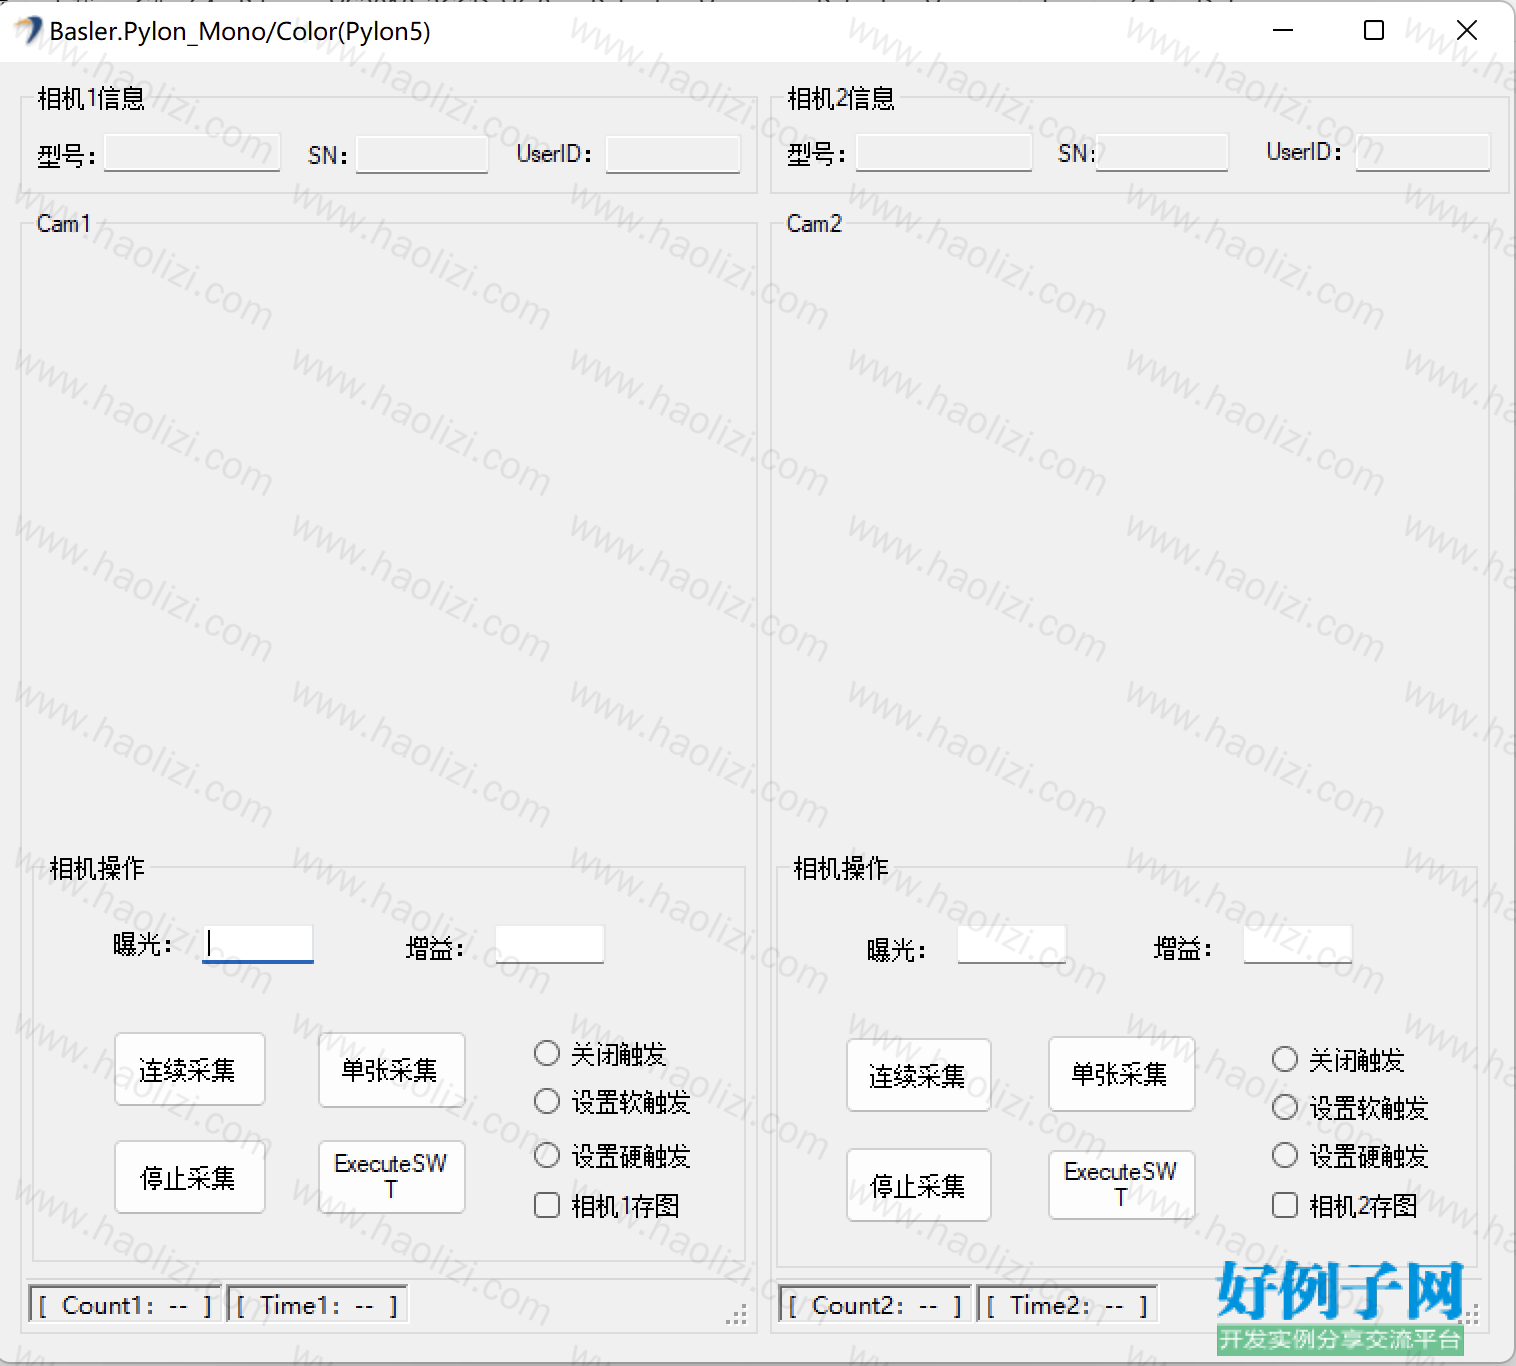Select camera 1 设置软触发 radio button
The image size is (1516, 1366).
coord(547,1101)
